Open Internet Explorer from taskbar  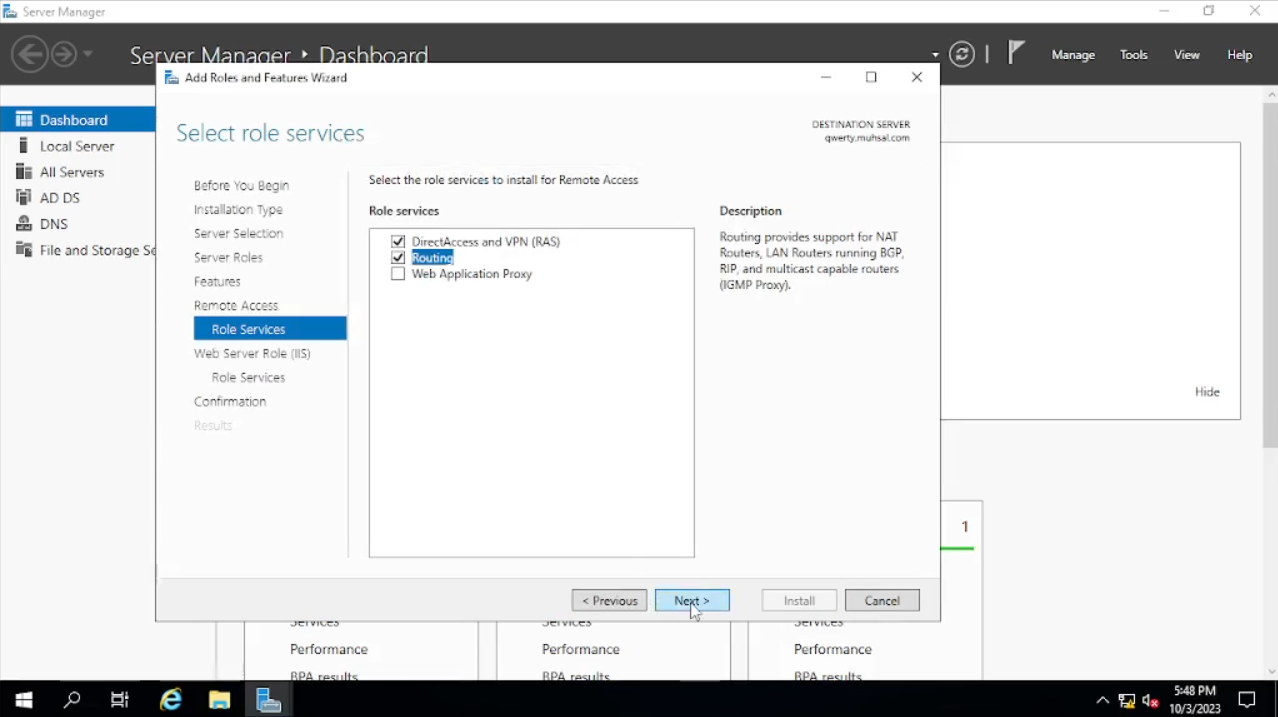point(171,699)
